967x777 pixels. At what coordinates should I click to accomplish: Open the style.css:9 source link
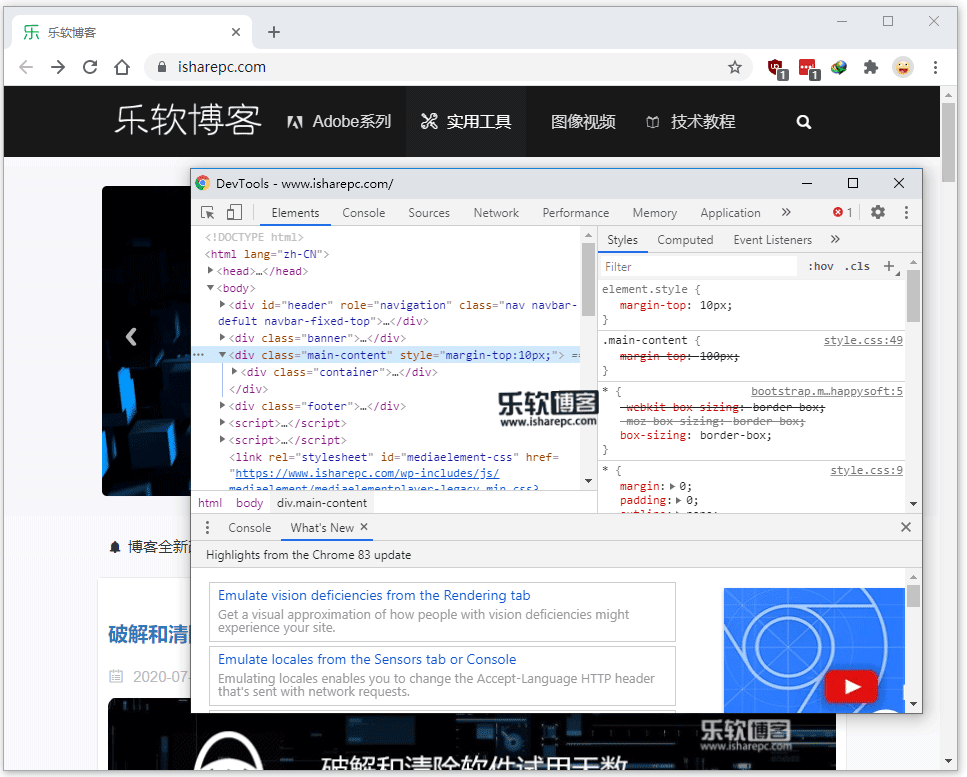pos(866,470)
